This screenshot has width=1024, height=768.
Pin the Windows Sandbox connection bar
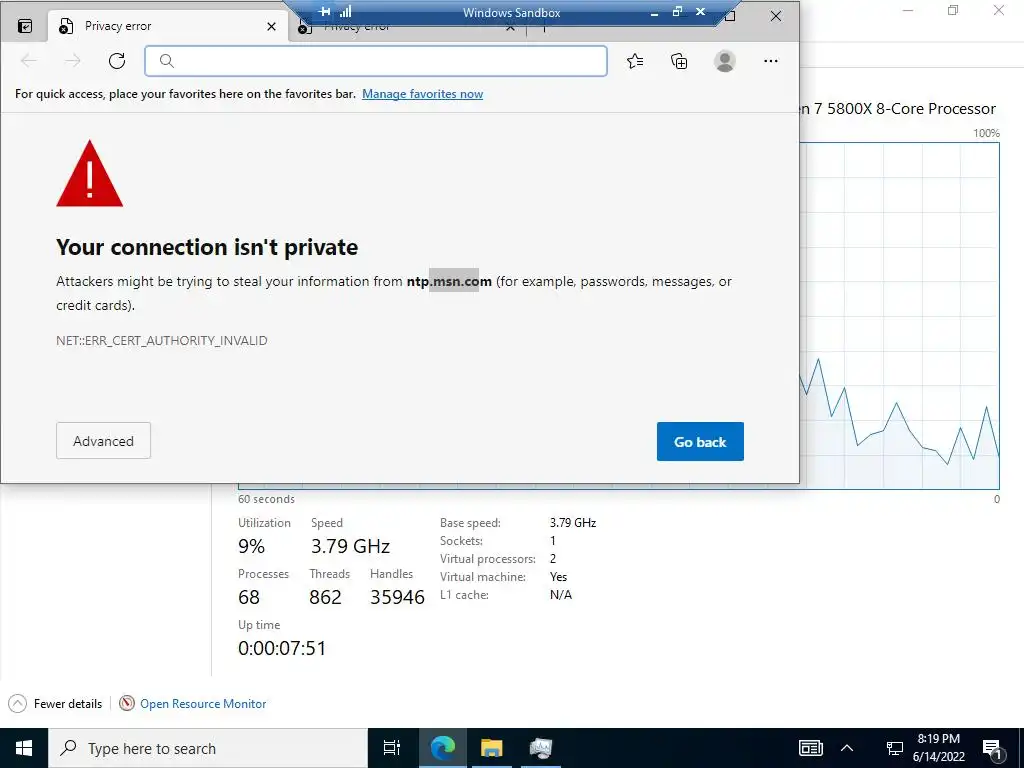pos(325,11)
